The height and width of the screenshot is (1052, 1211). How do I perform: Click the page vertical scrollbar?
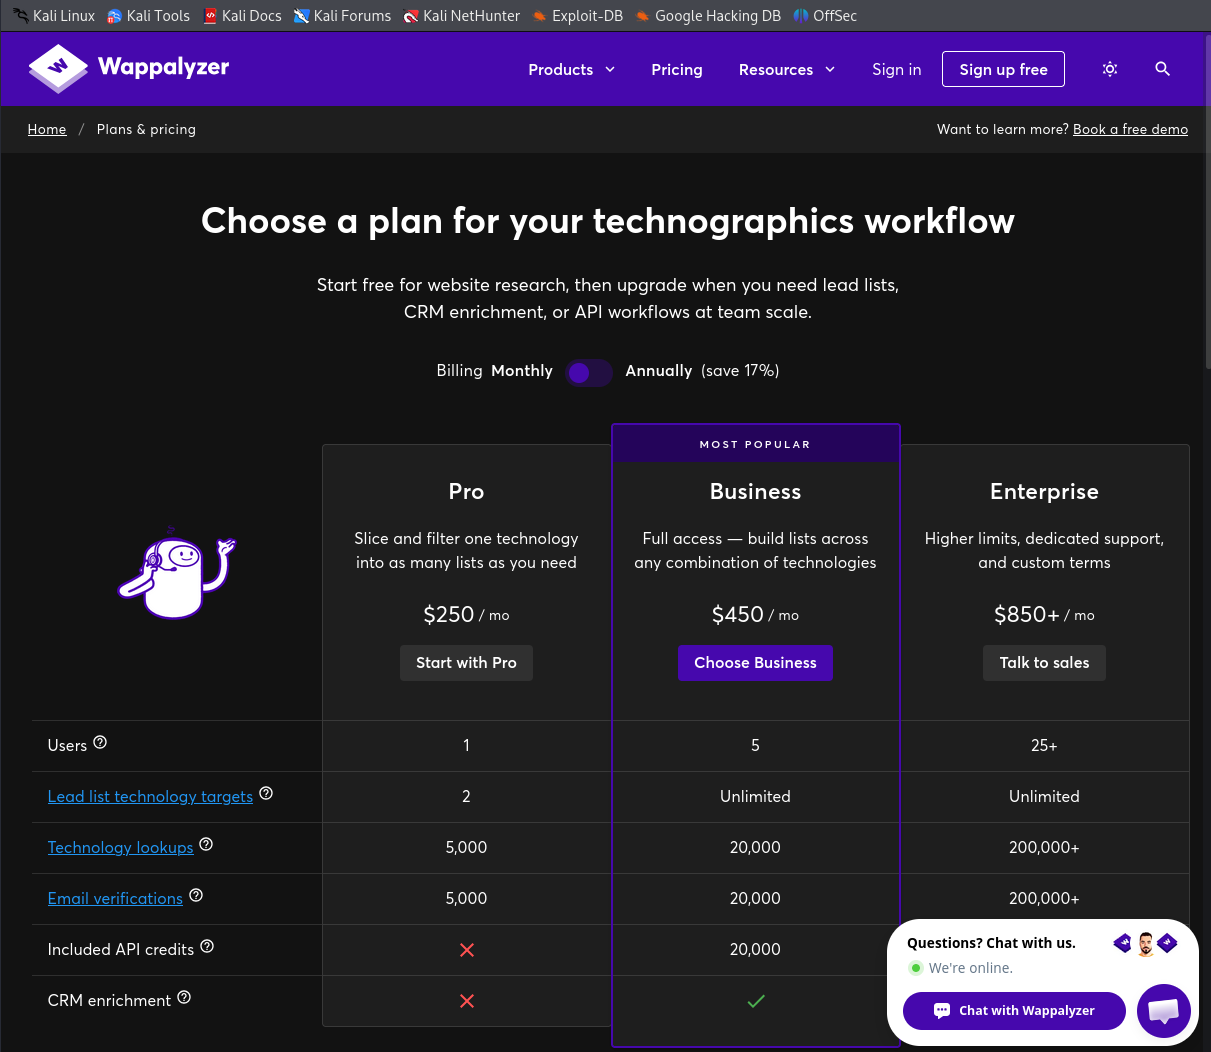tap(1207, 200)
